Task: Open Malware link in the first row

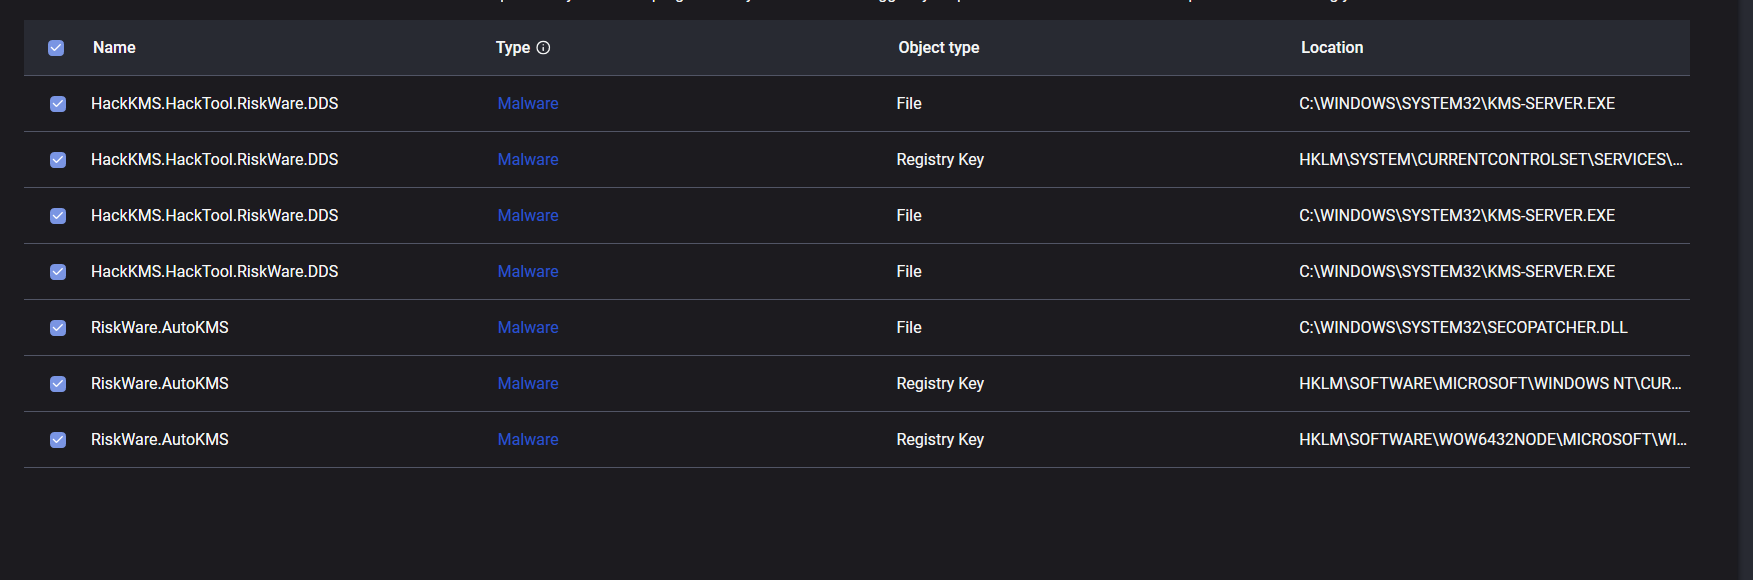Action: pyautogui.click(x=528, y=104)
